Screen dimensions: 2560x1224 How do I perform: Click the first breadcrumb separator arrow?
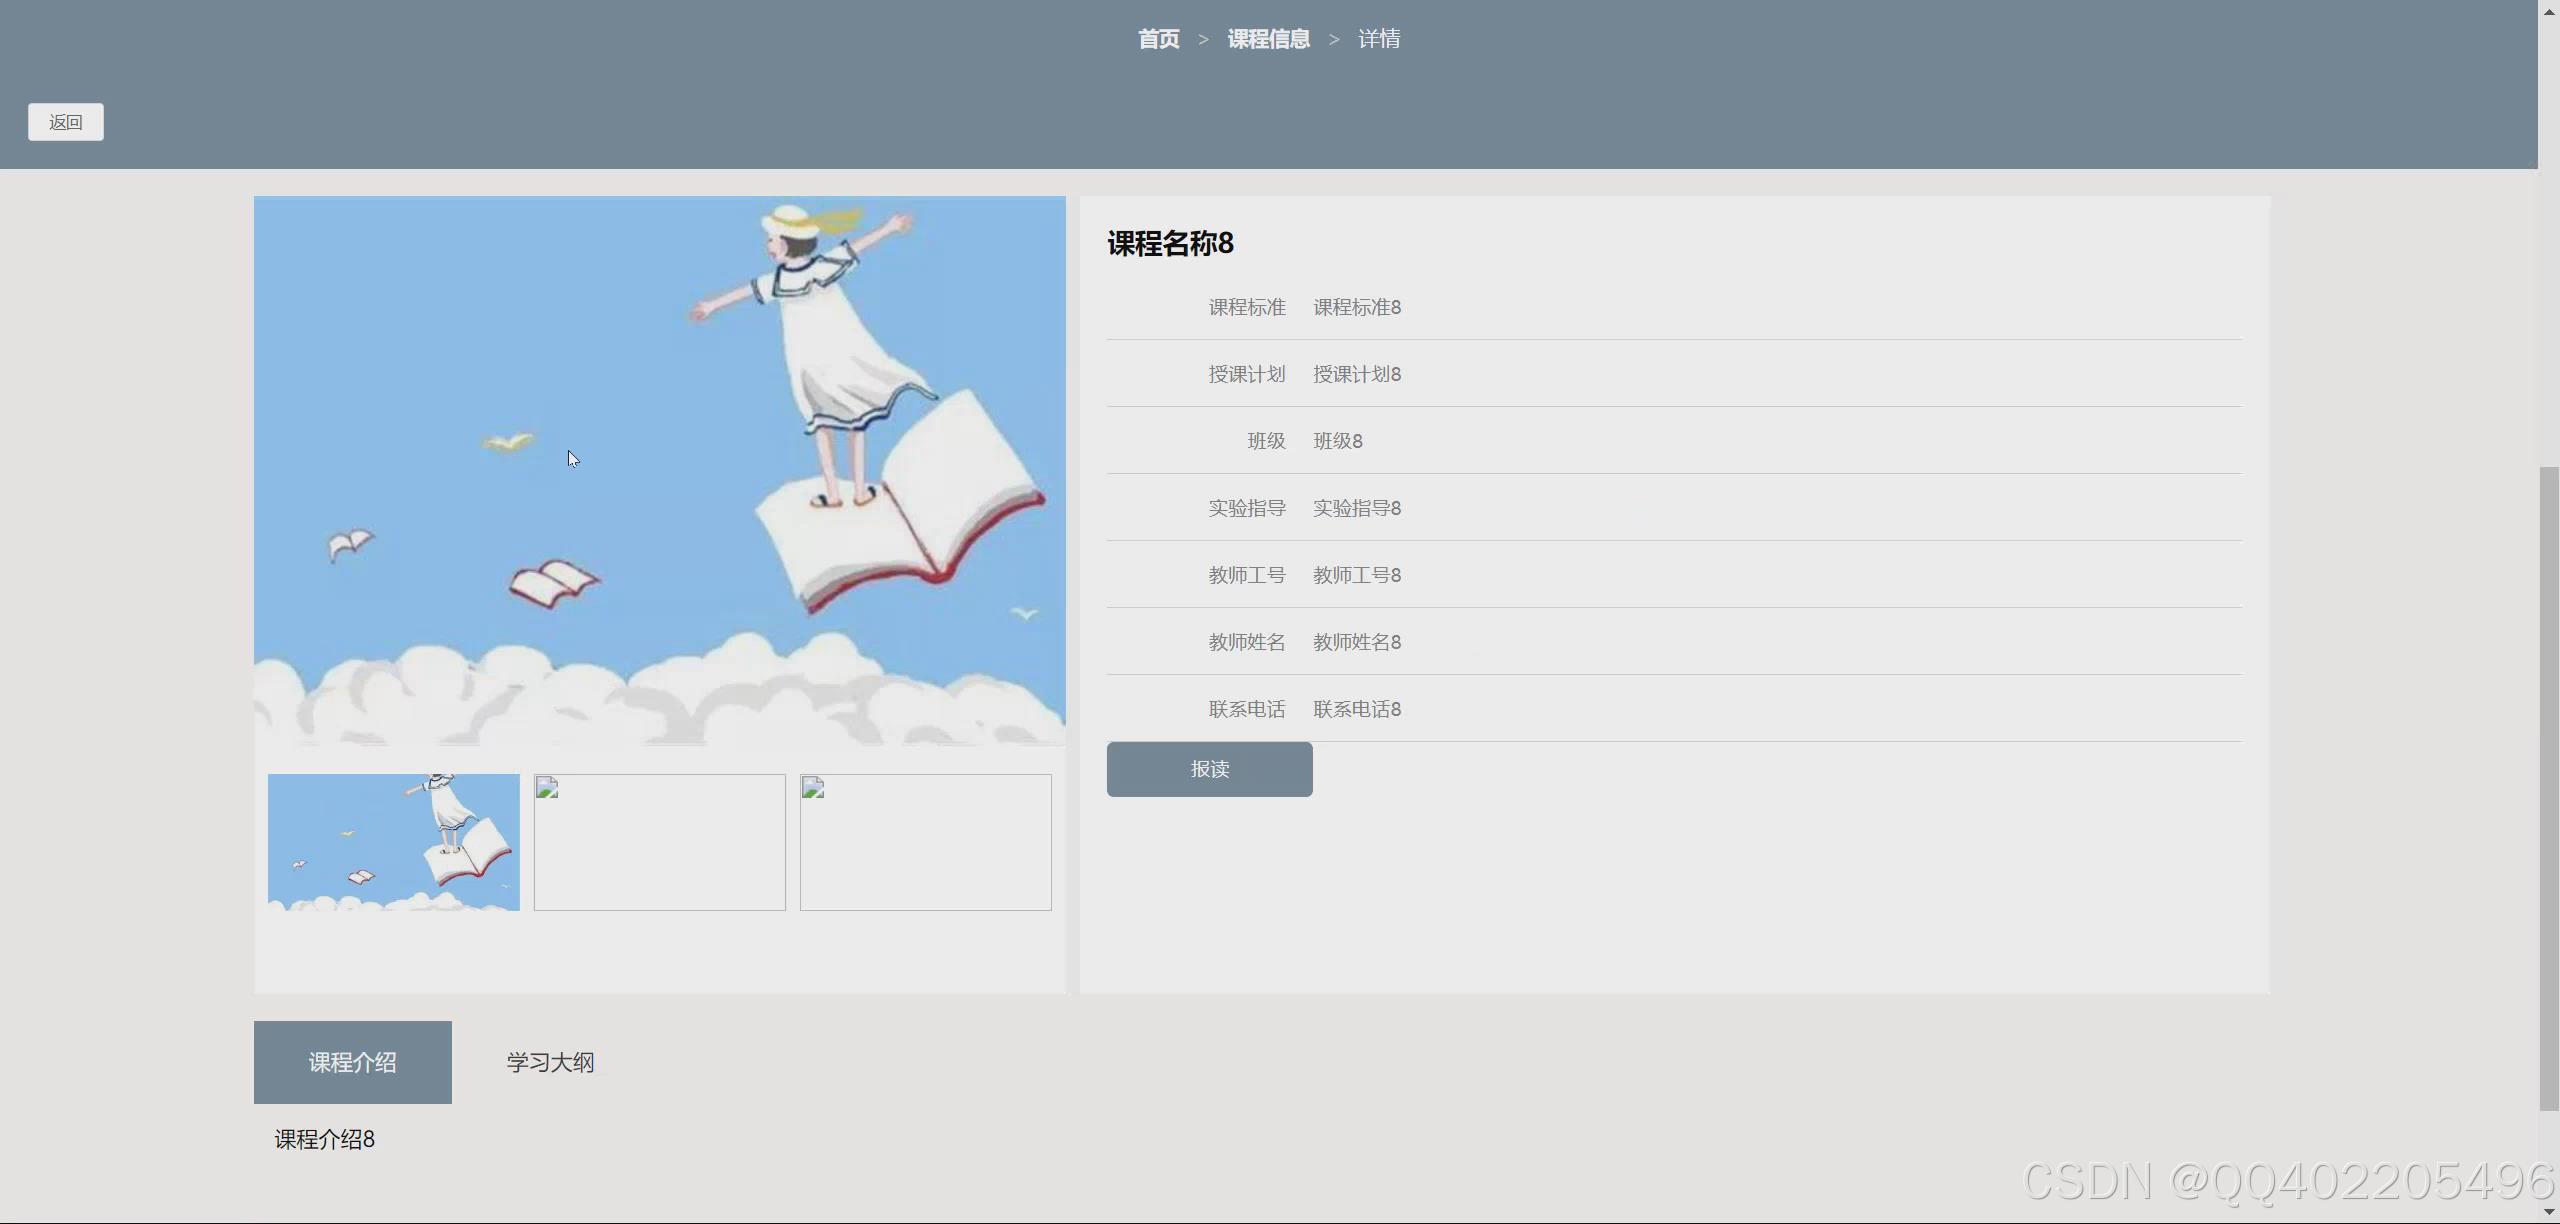point(1203,39)
